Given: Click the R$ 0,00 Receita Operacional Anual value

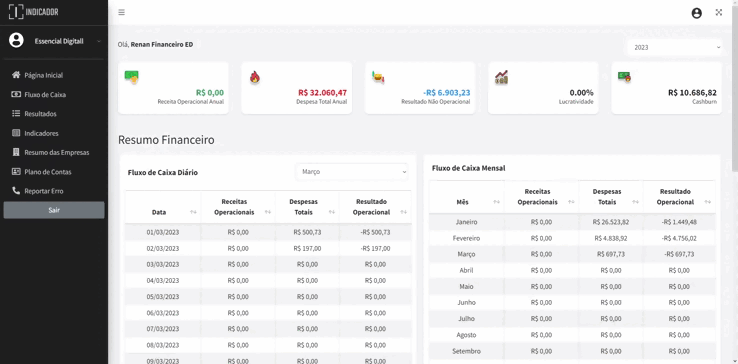Looking at the screenshot, I should point(210,93).
